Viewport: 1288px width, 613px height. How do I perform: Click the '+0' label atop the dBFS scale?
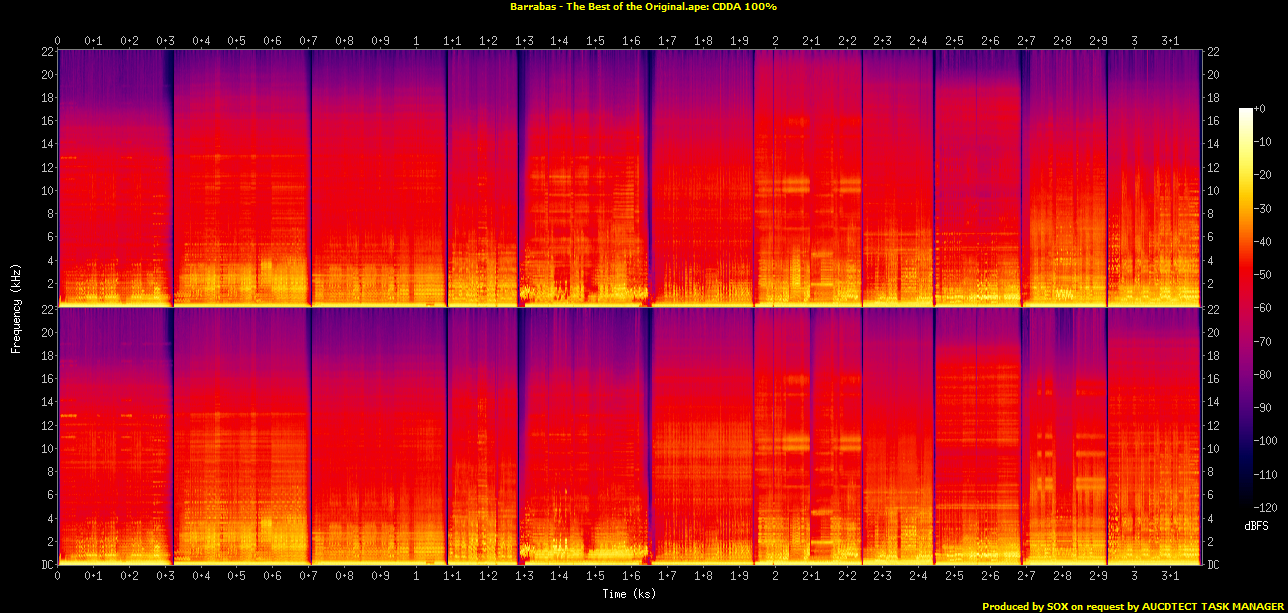1262,109
